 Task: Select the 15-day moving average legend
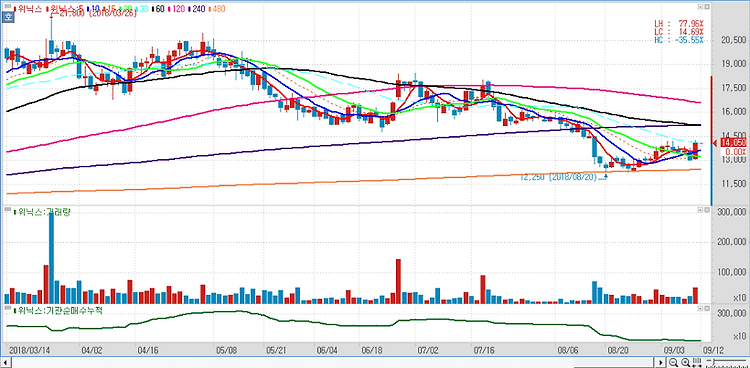(x=110, y=9)
